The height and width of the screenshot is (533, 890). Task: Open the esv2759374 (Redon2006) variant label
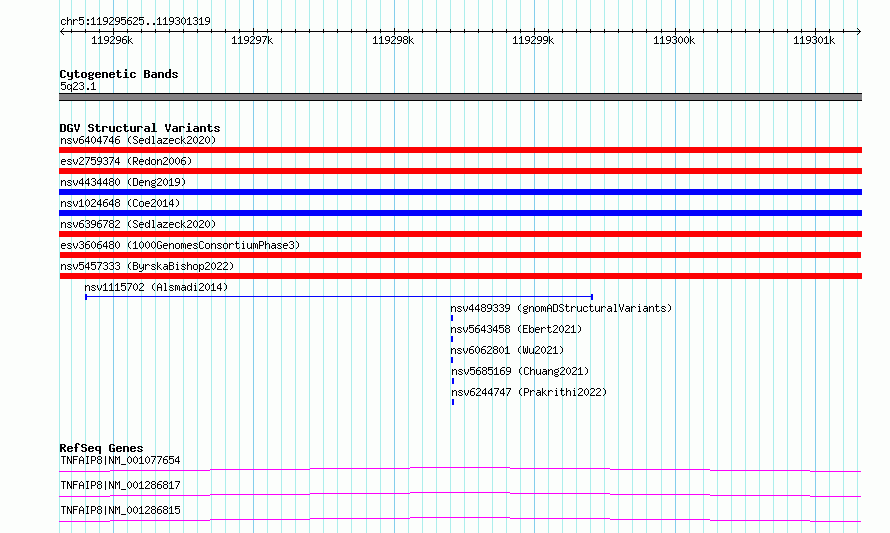pos(126,161)
